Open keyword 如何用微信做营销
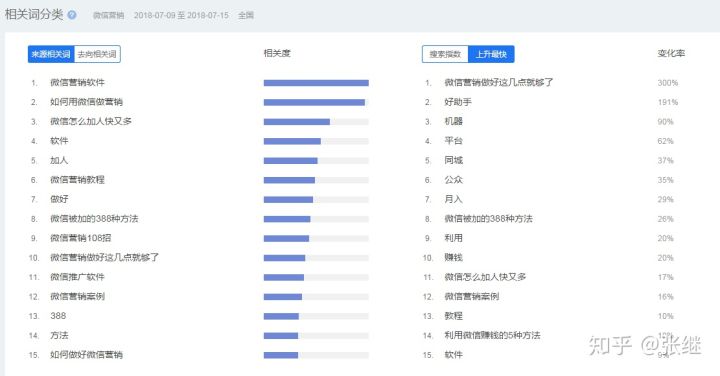The height and width of the screenshot is (376, 720). point(86,102)
